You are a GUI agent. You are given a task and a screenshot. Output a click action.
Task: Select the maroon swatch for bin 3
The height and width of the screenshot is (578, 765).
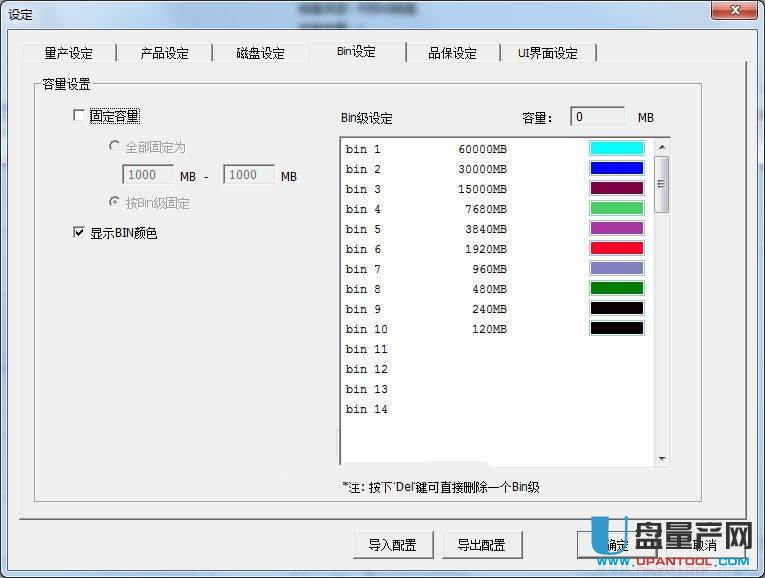tap(616, 188)
